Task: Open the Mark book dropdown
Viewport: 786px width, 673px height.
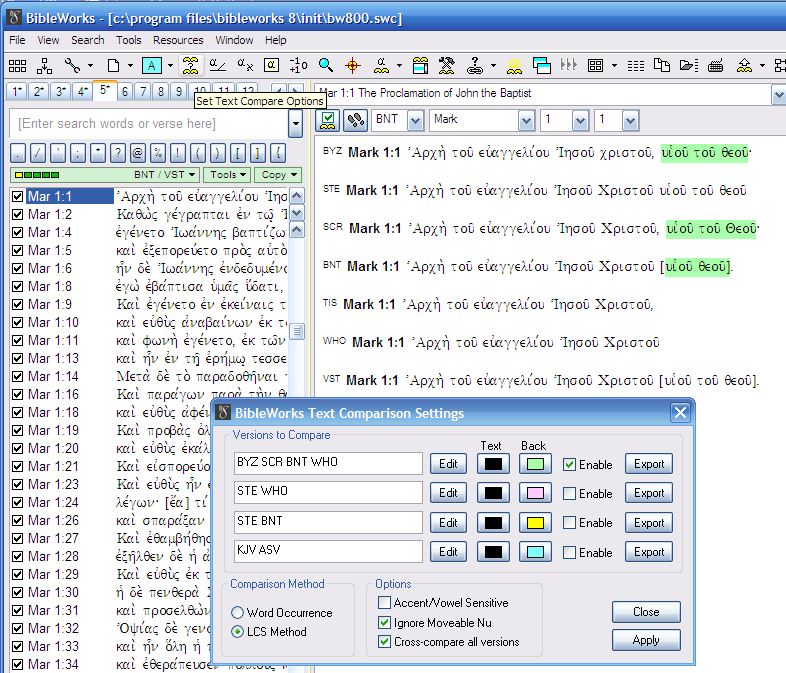Action: [x=526, y=120]
